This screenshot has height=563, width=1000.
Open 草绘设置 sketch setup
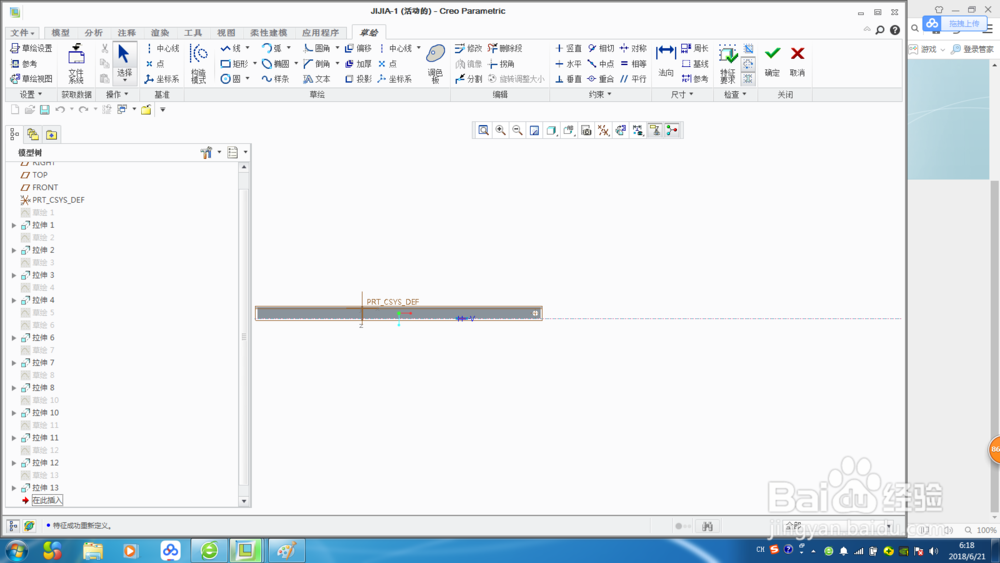[31, 48]
